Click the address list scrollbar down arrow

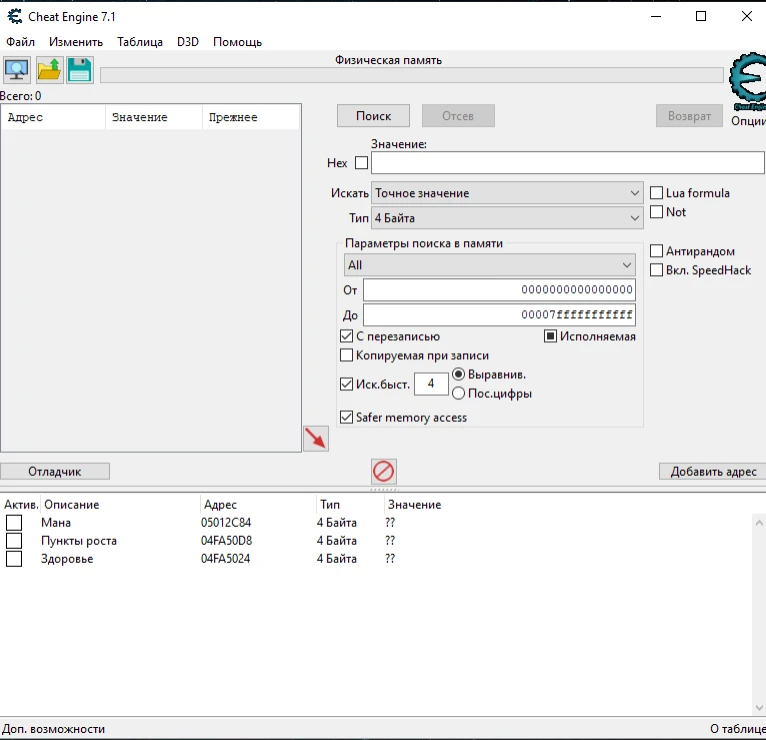[x=759, y=707]
